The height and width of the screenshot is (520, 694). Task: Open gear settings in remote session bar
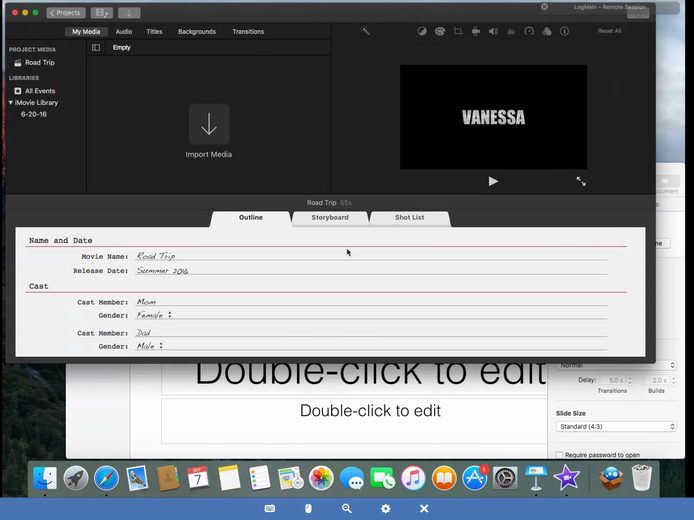point(386,508)
